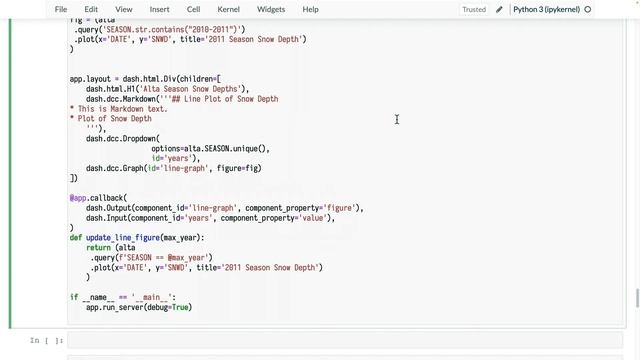This screenshot has width=640, height=360.
Task: Click on 'dash.dcc.Dropdown(' line
Action: pyautogui.click(x=122, y=138)
